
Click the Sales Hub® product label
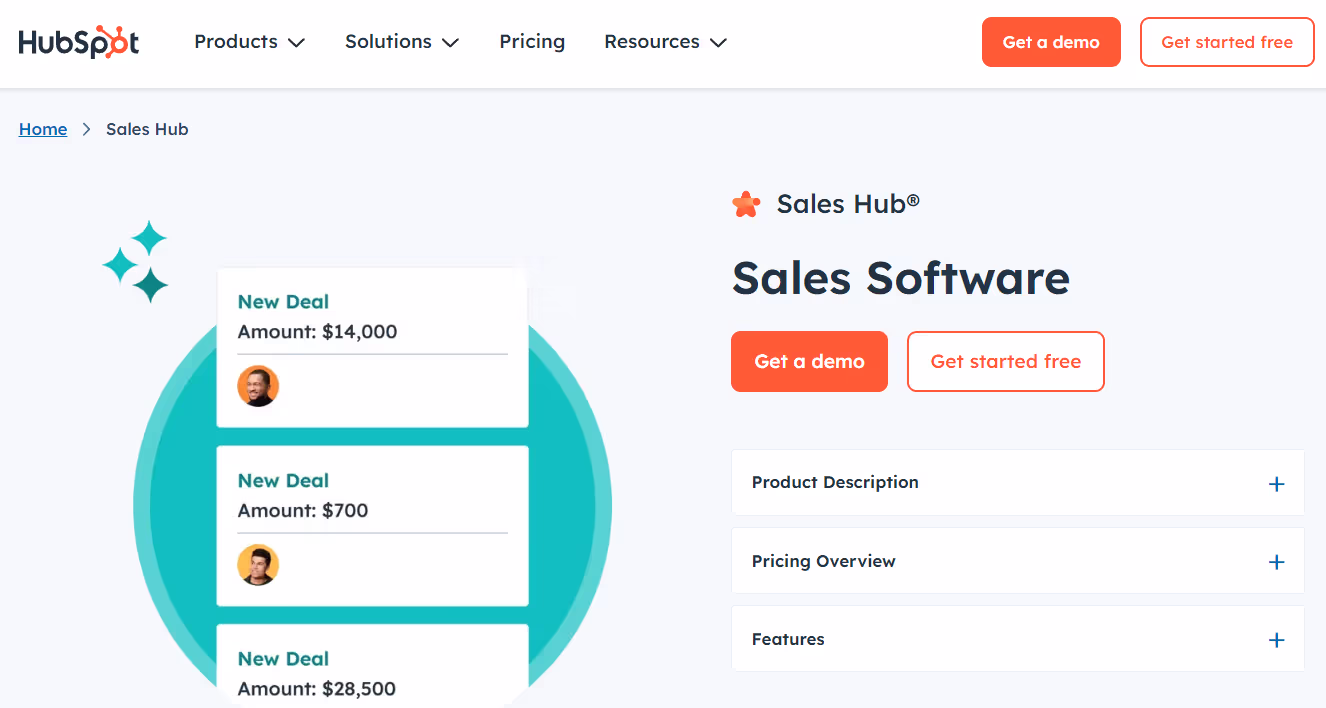tap(848, 204)
